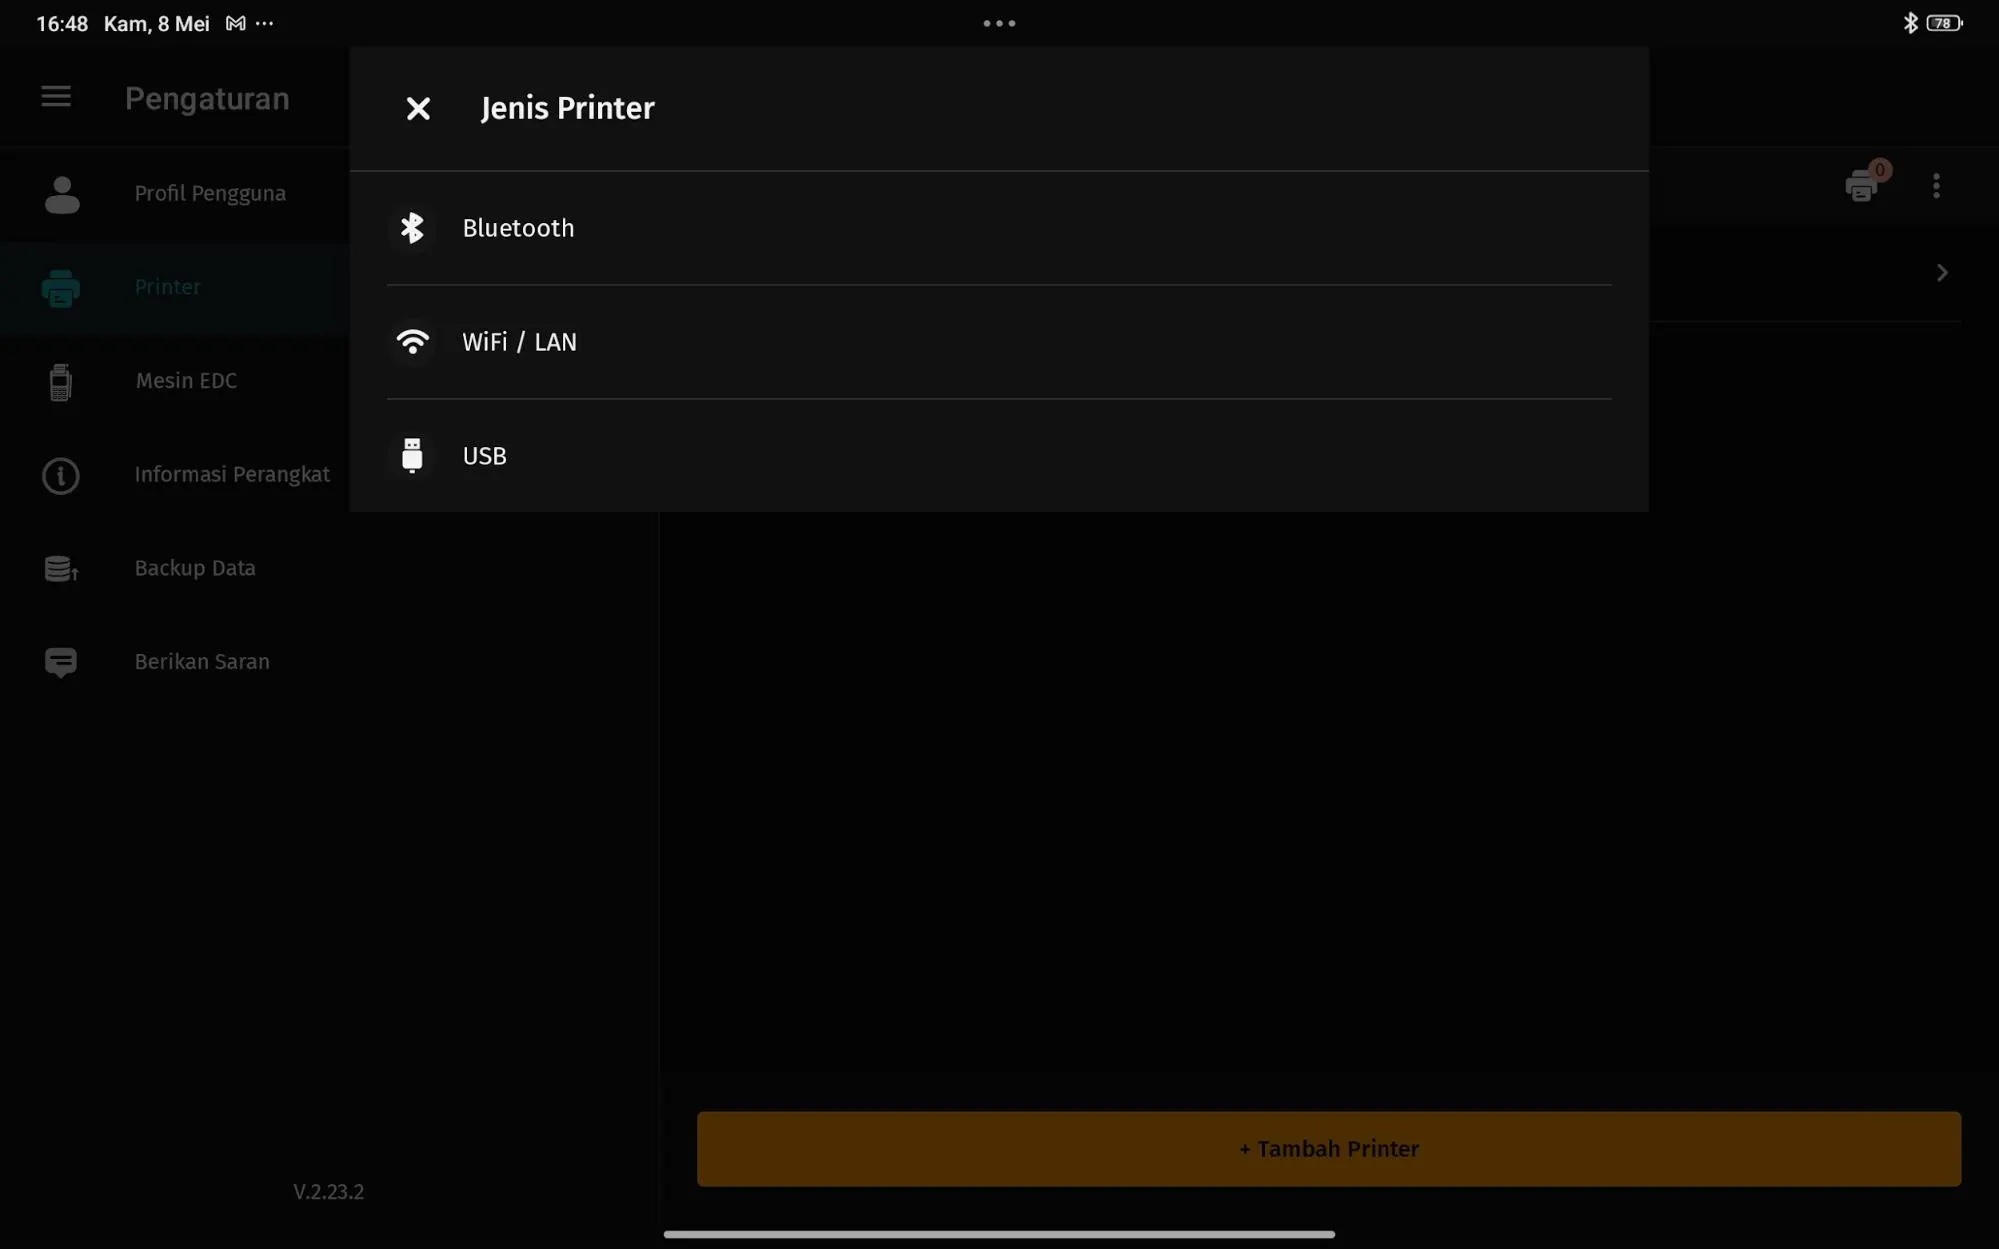Screen dimensions: 1999x1249
Task: Click the horizontal scrollbar at the bottom
Action: click(999, 1234)
